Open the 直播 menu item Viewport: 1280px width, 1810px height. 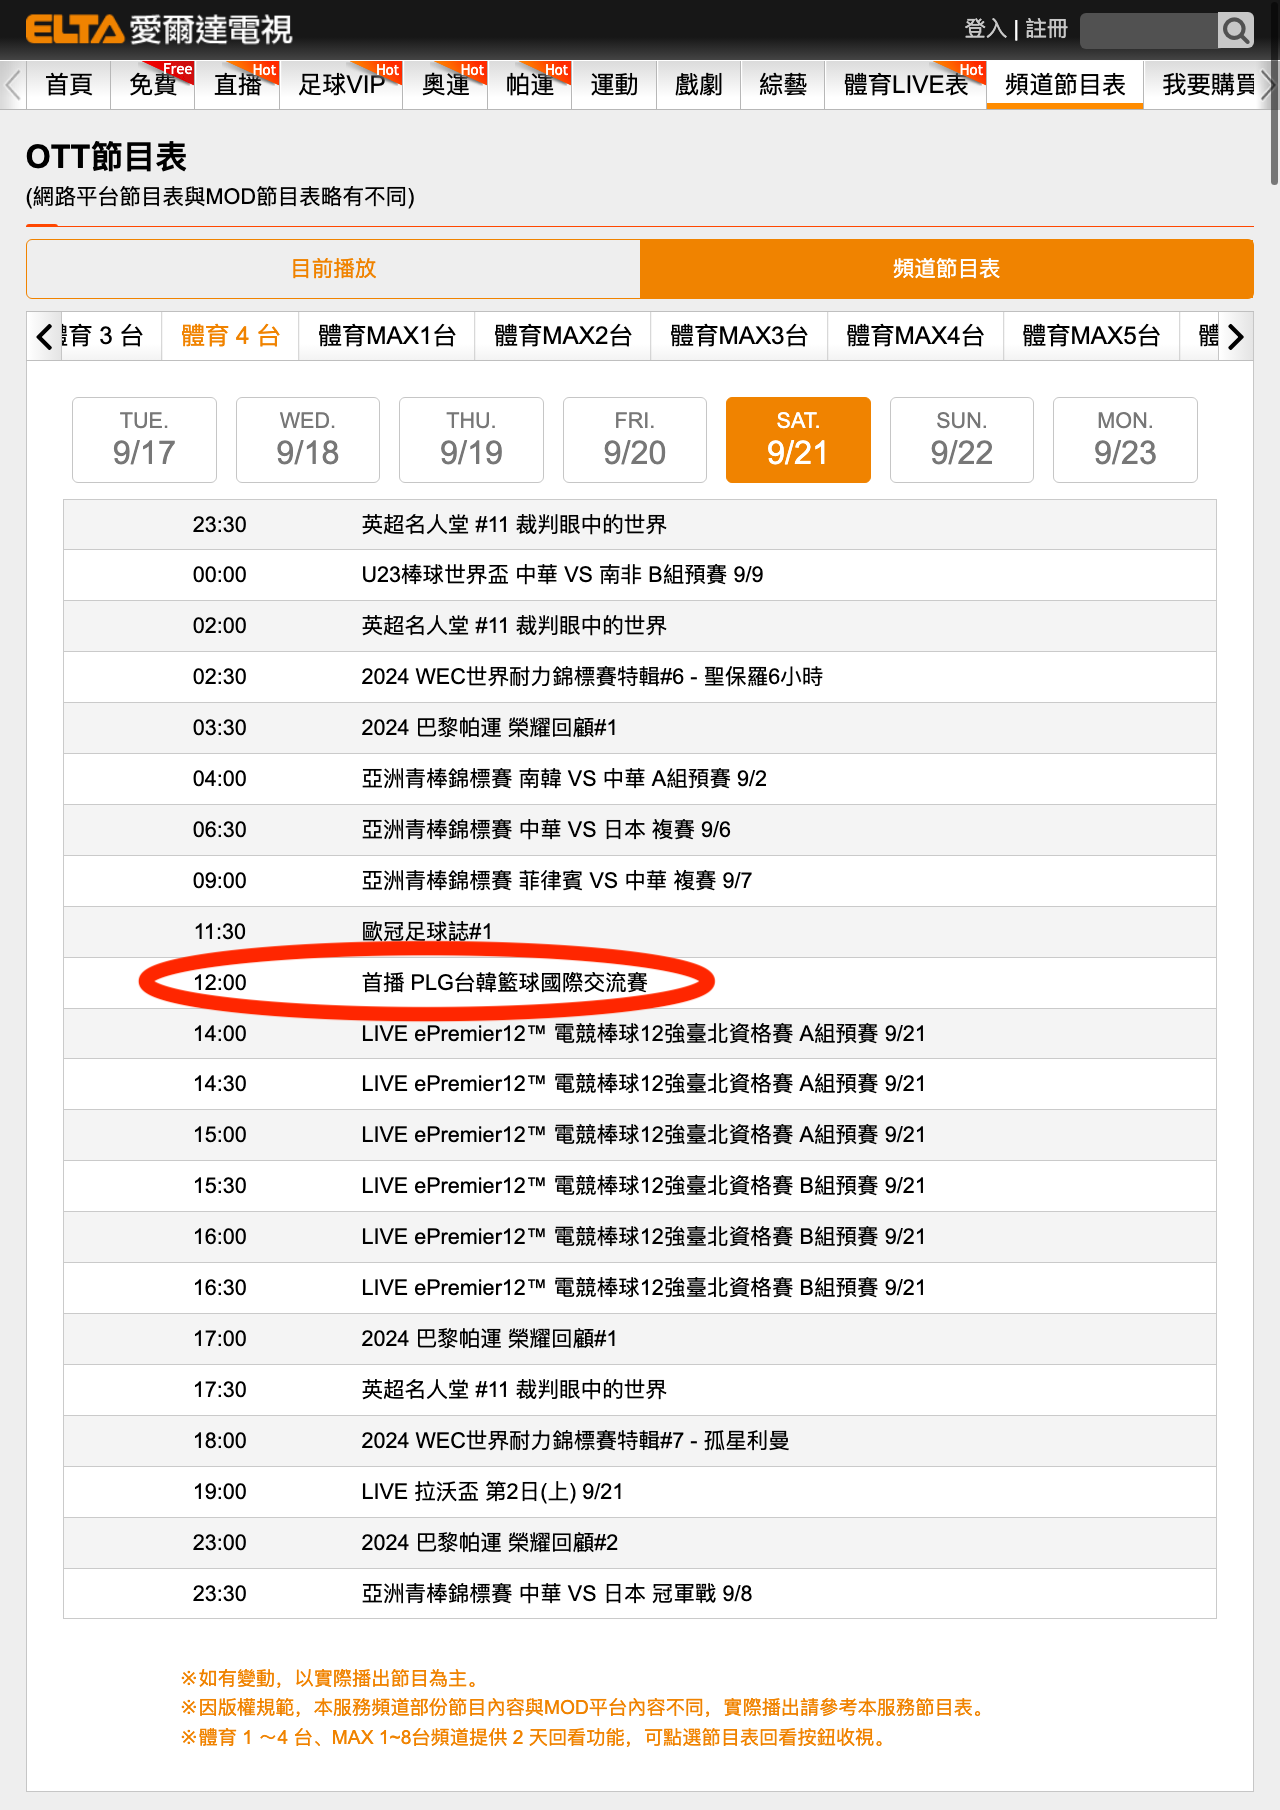(x=238, y=85)
